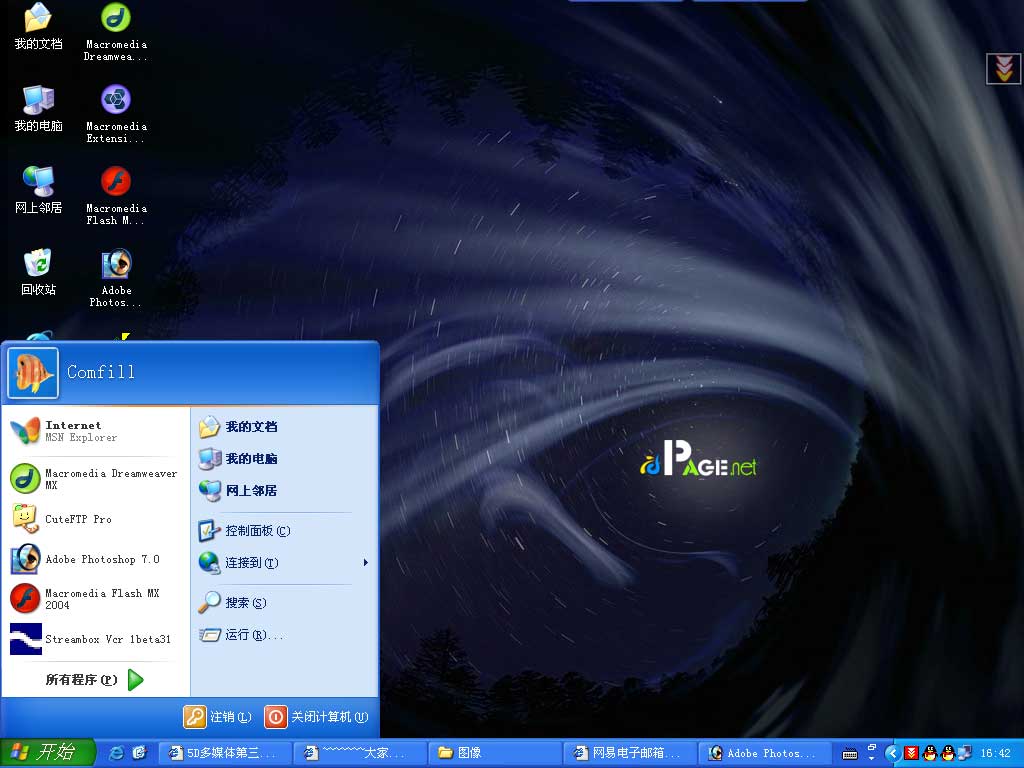
Task: Choose 运行 from the Start menu
Action: pyautogui.click(x=252, y=635)
